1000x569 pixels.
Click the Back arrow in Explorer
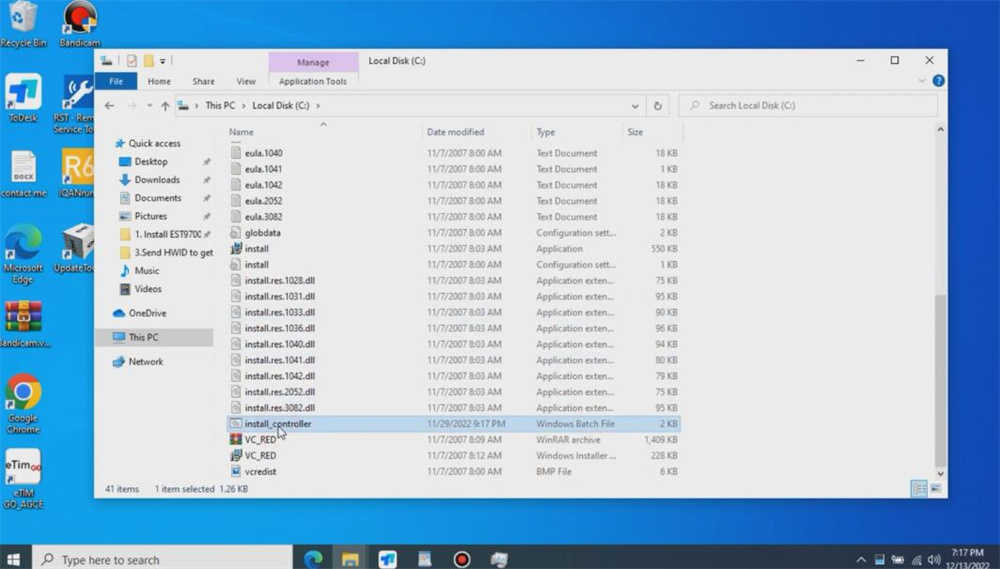click(110, 106)
